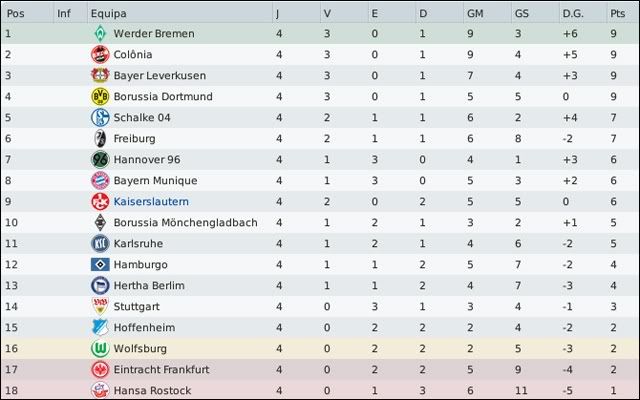Select the Hansa Rostock table row
The image size is (640, 400).
coord(320,391)
